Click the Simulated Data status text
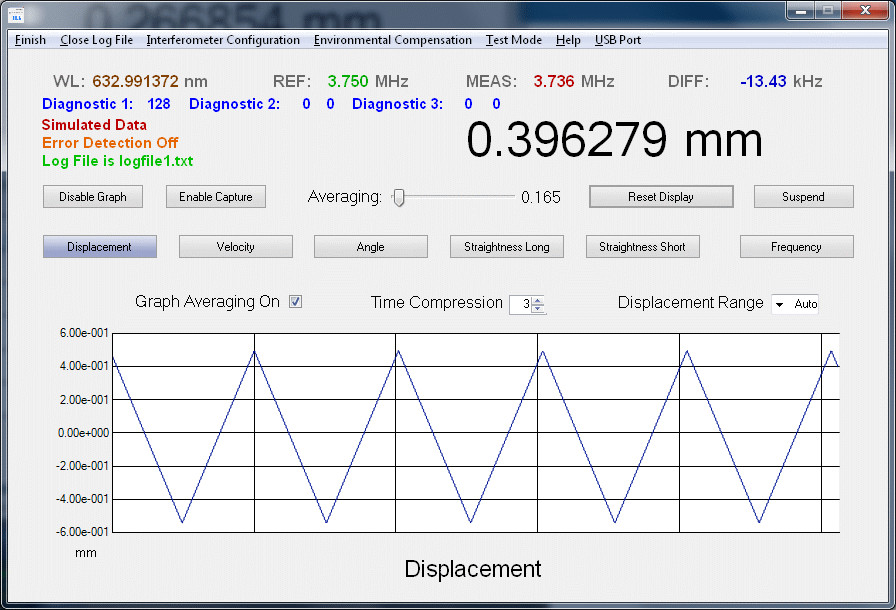 pyautogui.click(x=94, y=125)
